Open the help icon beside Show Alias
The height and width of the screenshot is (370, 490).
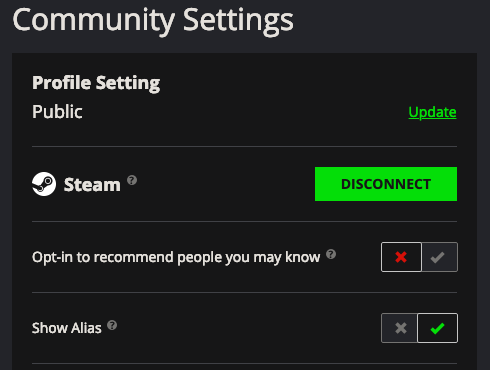click(112, 325)
